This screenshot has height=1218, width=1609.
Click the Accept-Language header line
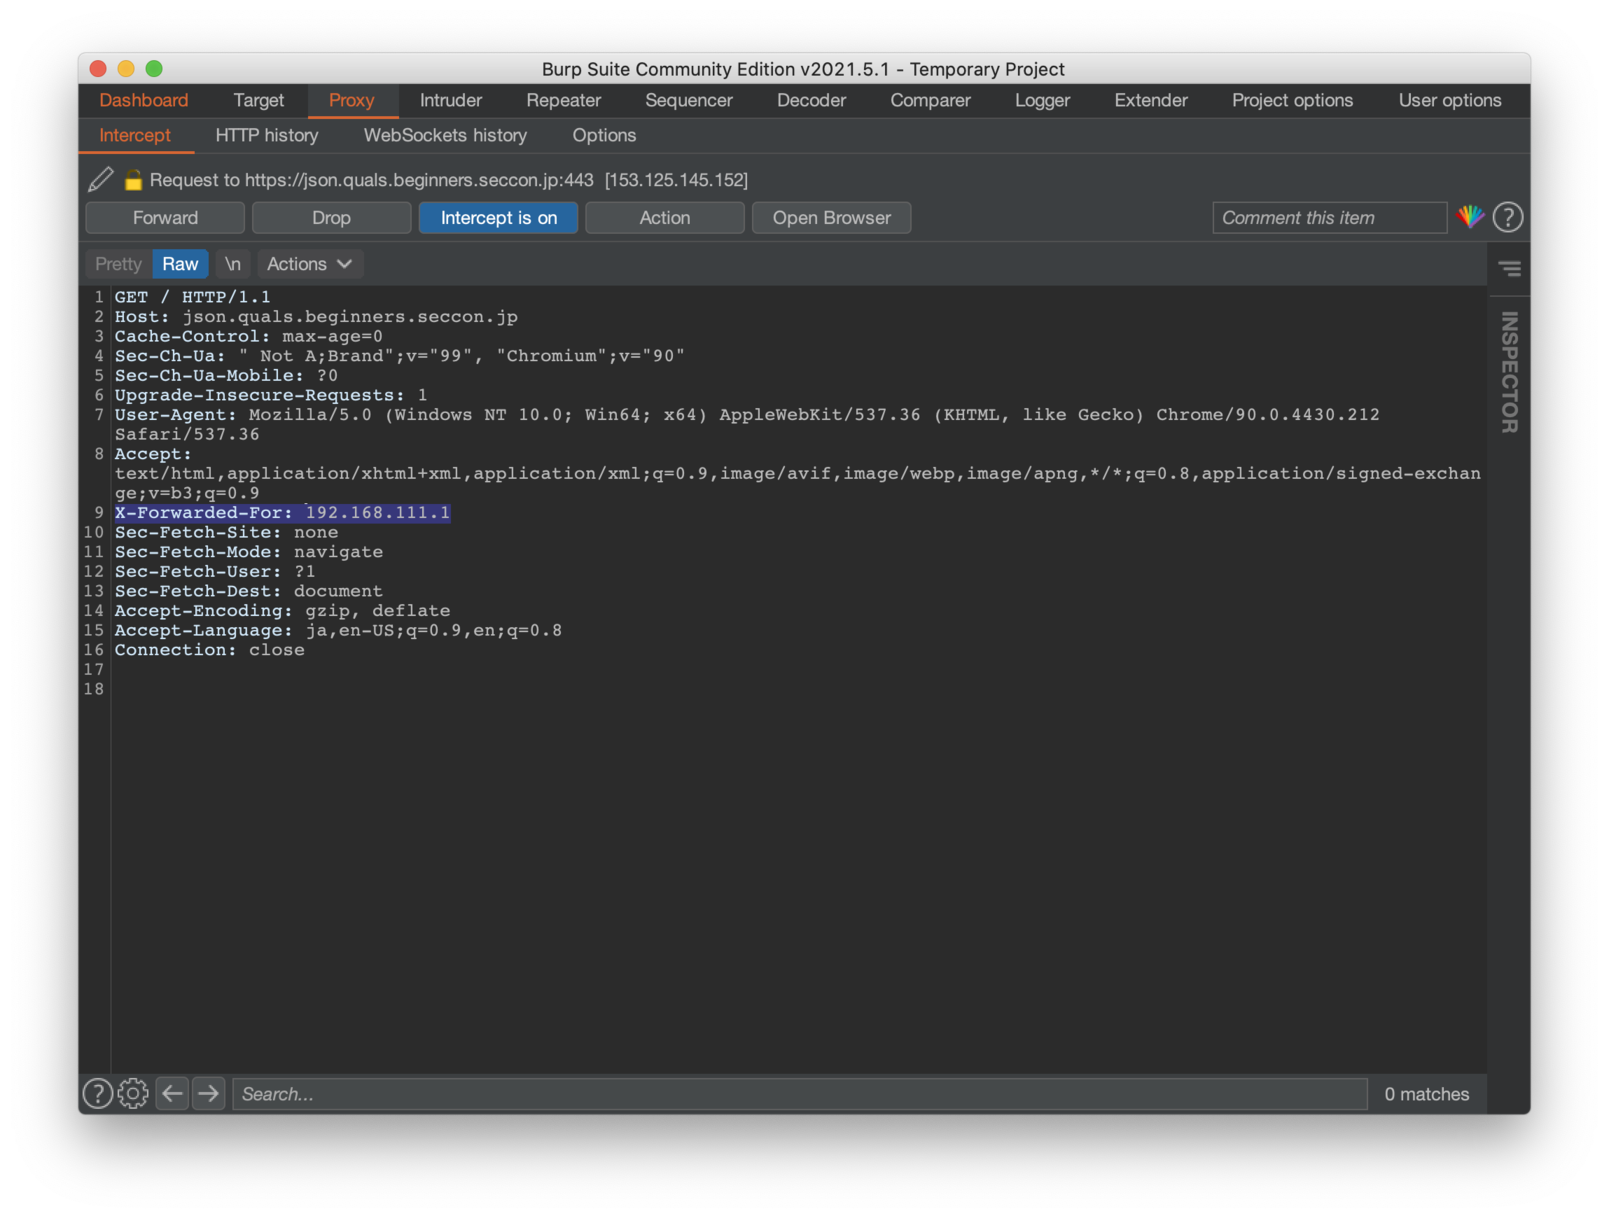coord(338,631)
